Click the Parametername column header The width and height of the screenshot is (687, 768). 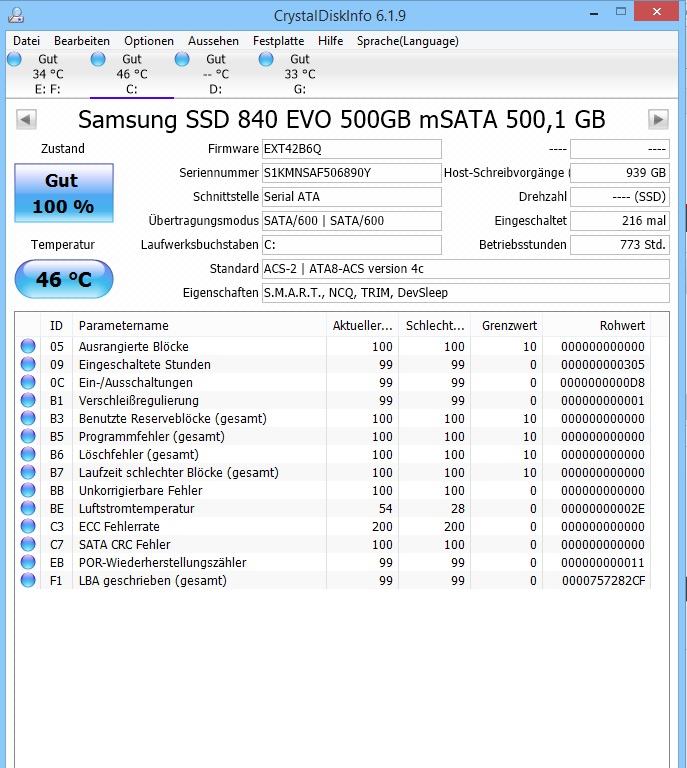pos(199,326)
